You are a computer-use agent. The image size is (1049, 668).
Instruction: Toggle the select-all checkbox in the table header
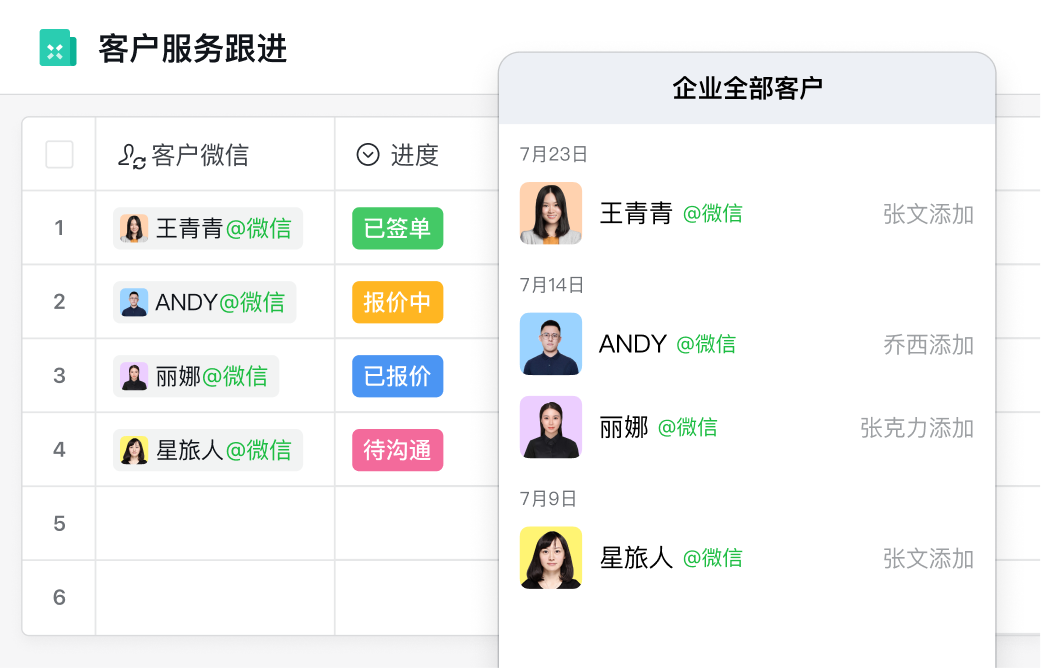58,153
